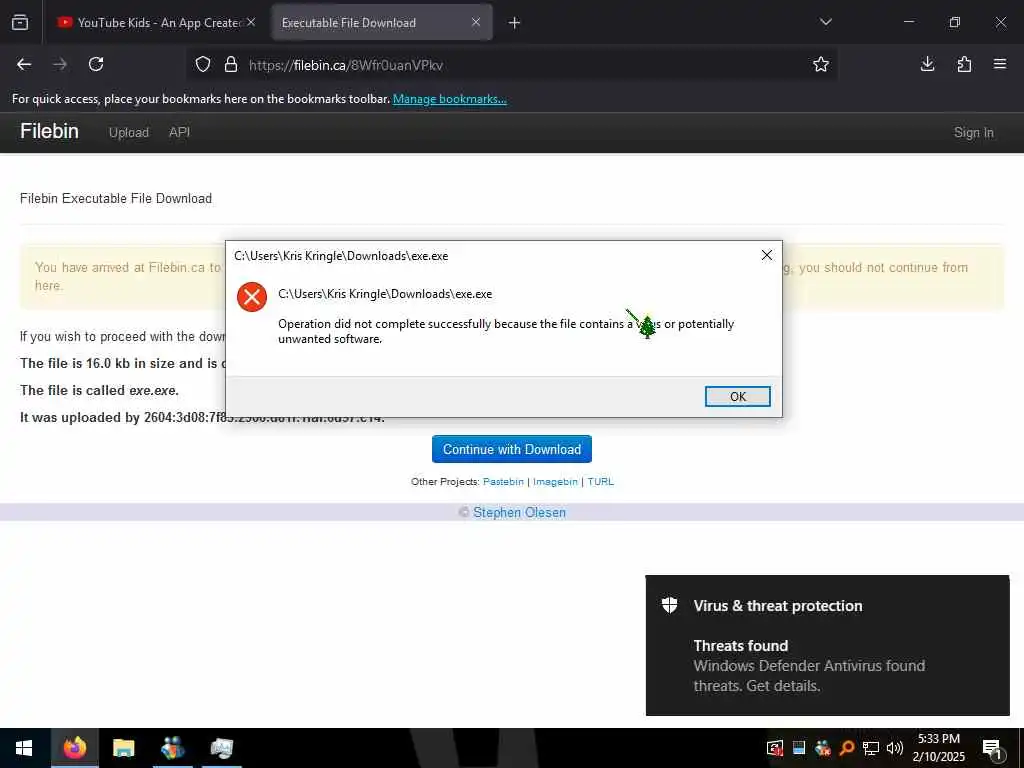The width and height of the screenshot is (1024, 768).
Task: Close the YouTube Kids tab
Action: tap(251, 22)
